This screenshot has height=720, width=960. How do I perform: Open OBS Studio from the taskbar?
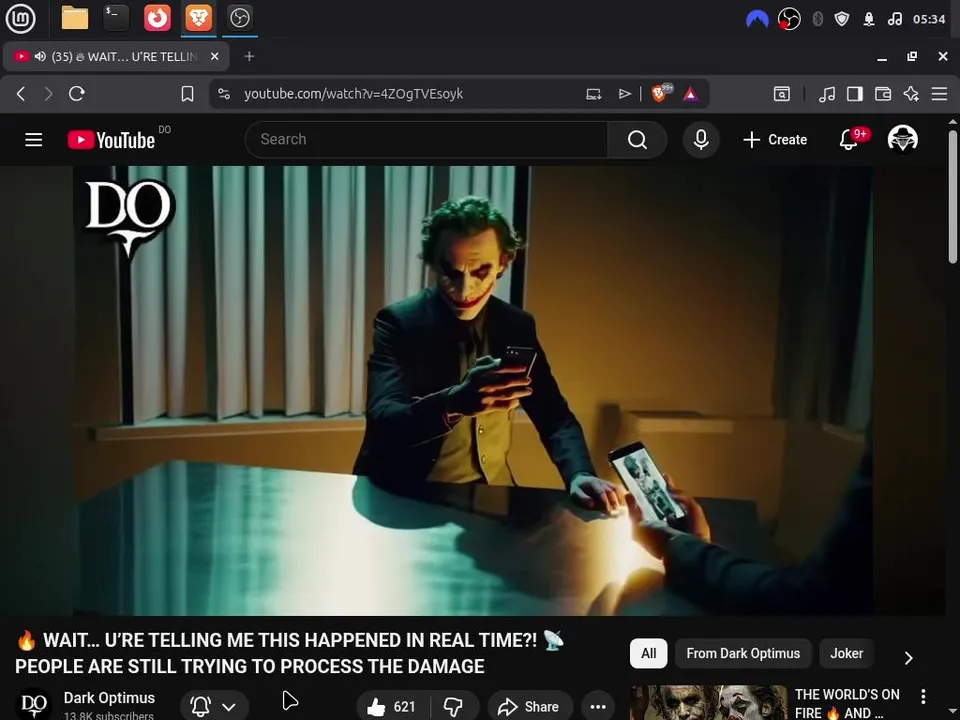(239, 18)
